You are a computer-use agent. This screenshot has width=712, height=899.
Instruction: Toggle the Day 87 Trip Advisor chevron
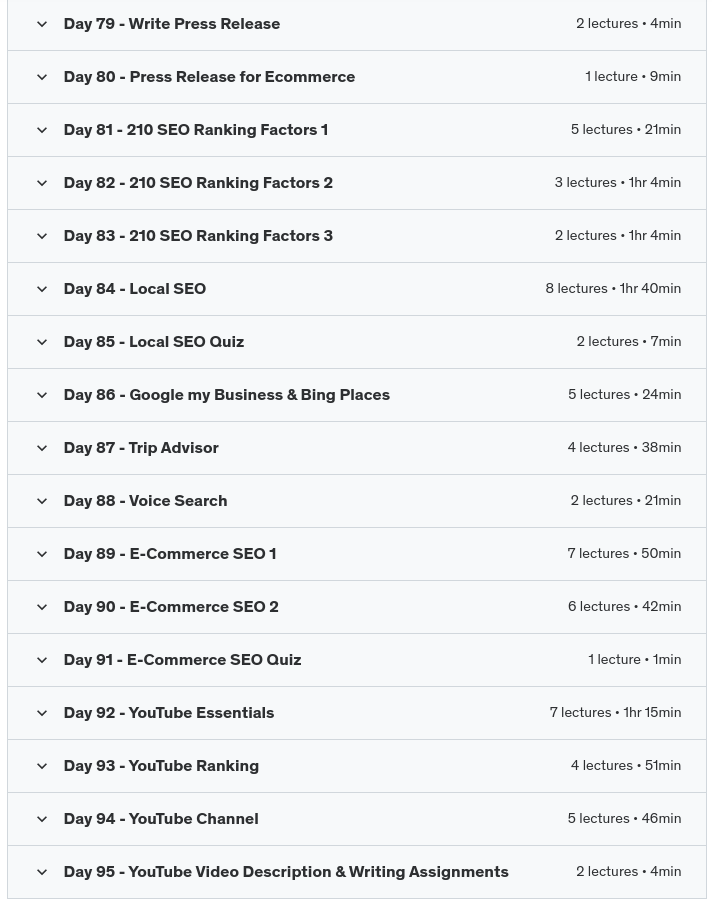42,448
